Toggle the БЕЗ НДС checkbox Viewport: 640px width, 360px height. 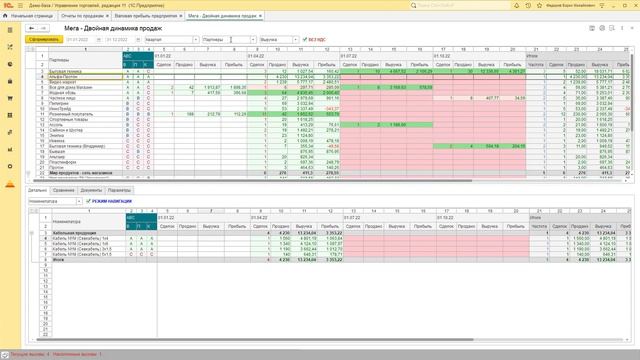(x=305, y=40)
